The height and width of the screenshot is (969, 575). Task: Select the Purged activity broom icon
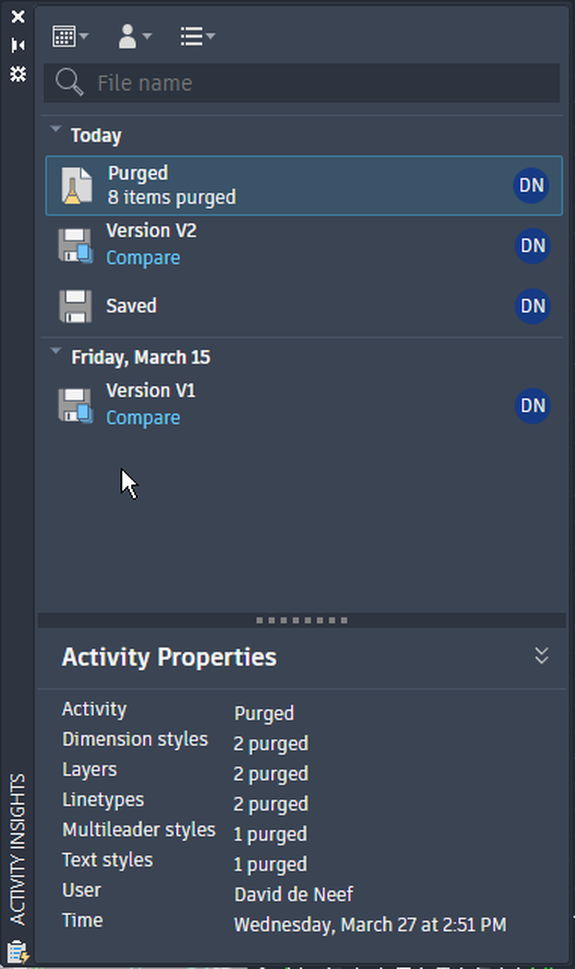pos(76,185)
